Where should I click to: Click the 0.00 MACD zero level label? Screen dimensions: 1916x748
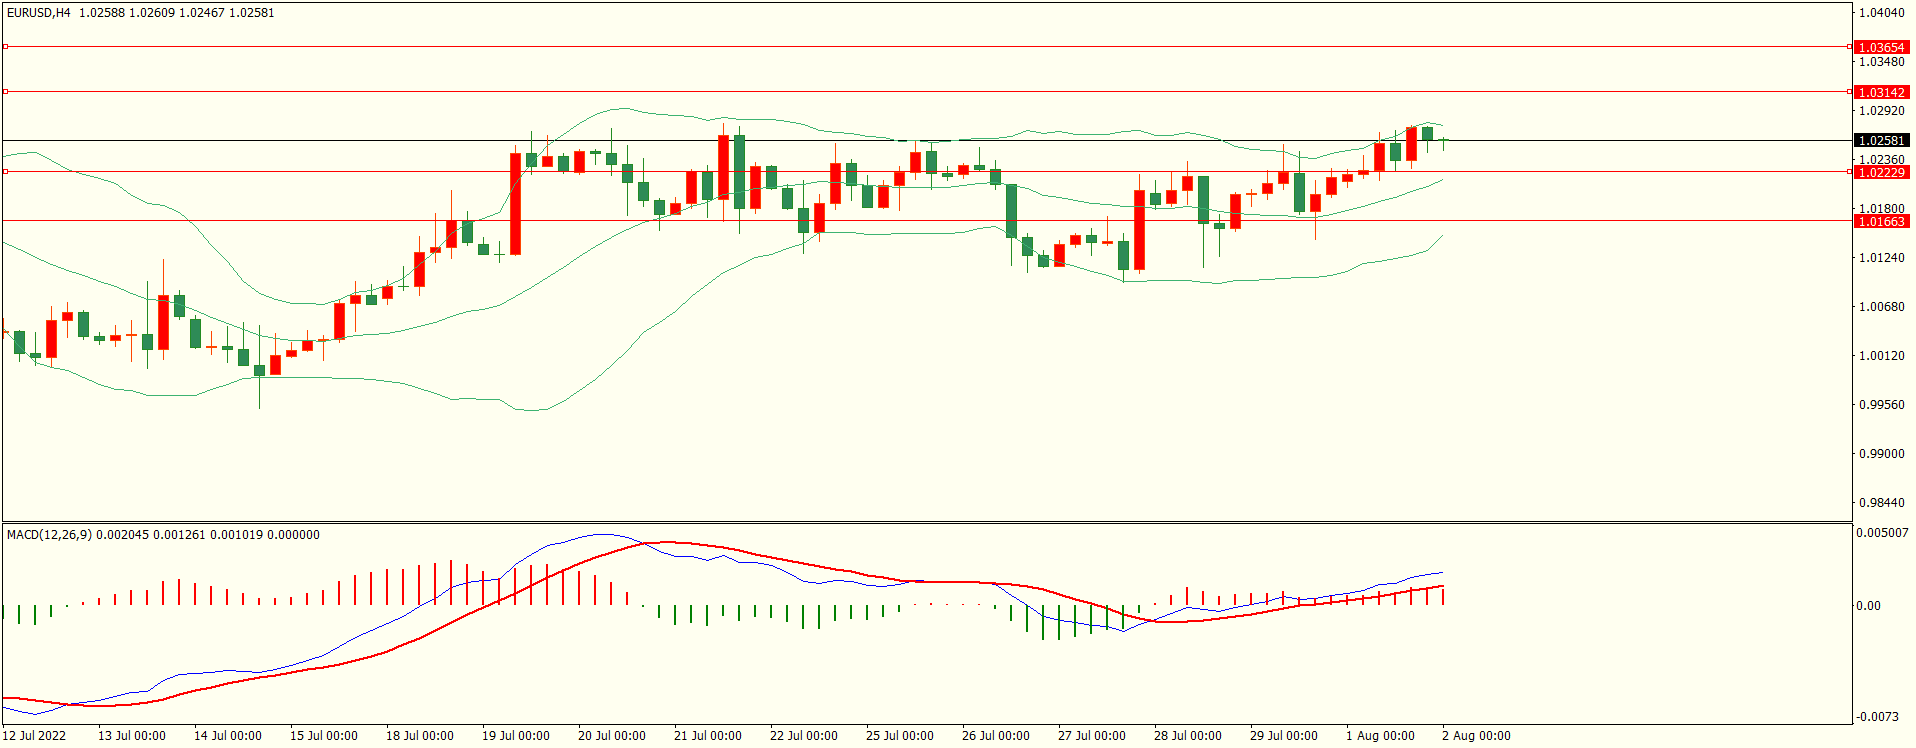point(1868,606)
